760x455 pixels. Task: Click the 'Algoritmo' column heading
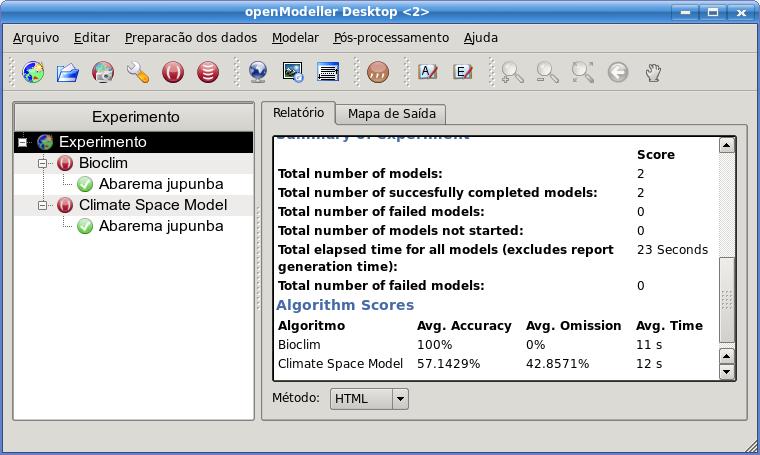[311, 326]
